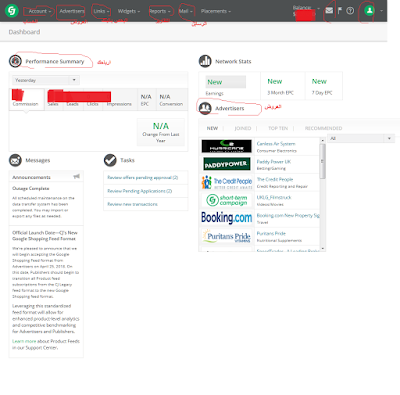The height and width of the screenshot is (395, 400).
Task: Open The Credit People advertiser link
Action: click(x=275, y=179)
